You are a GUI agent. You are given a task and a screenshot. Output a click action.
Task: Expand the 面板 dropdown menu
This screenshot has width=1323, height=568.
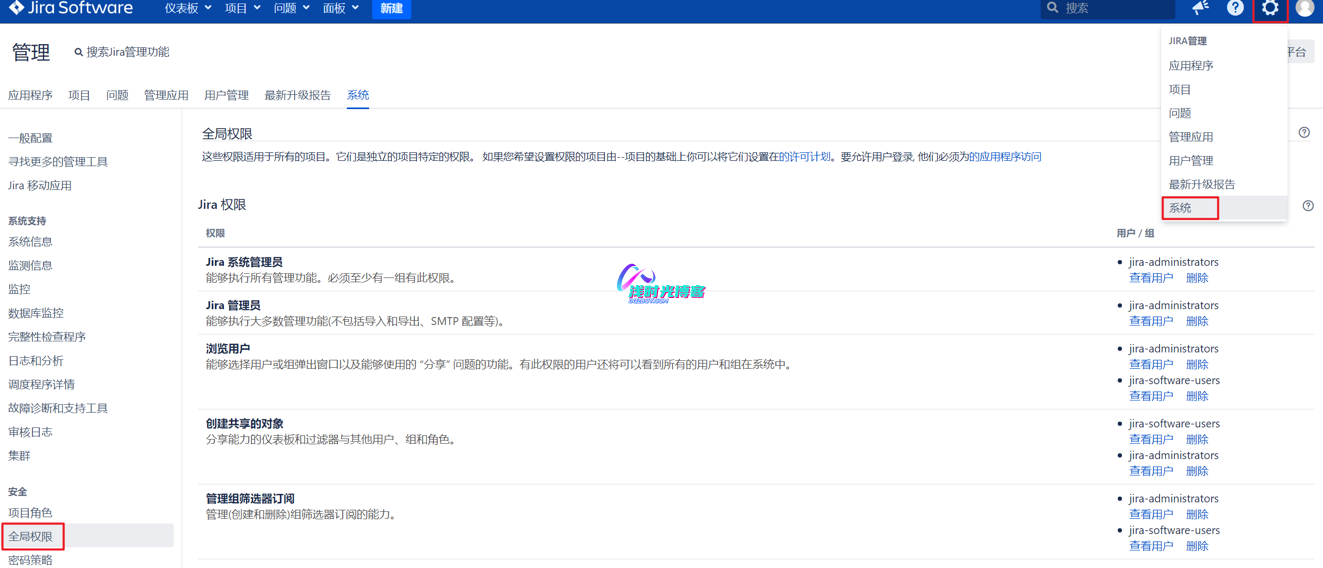click(340, 8)
